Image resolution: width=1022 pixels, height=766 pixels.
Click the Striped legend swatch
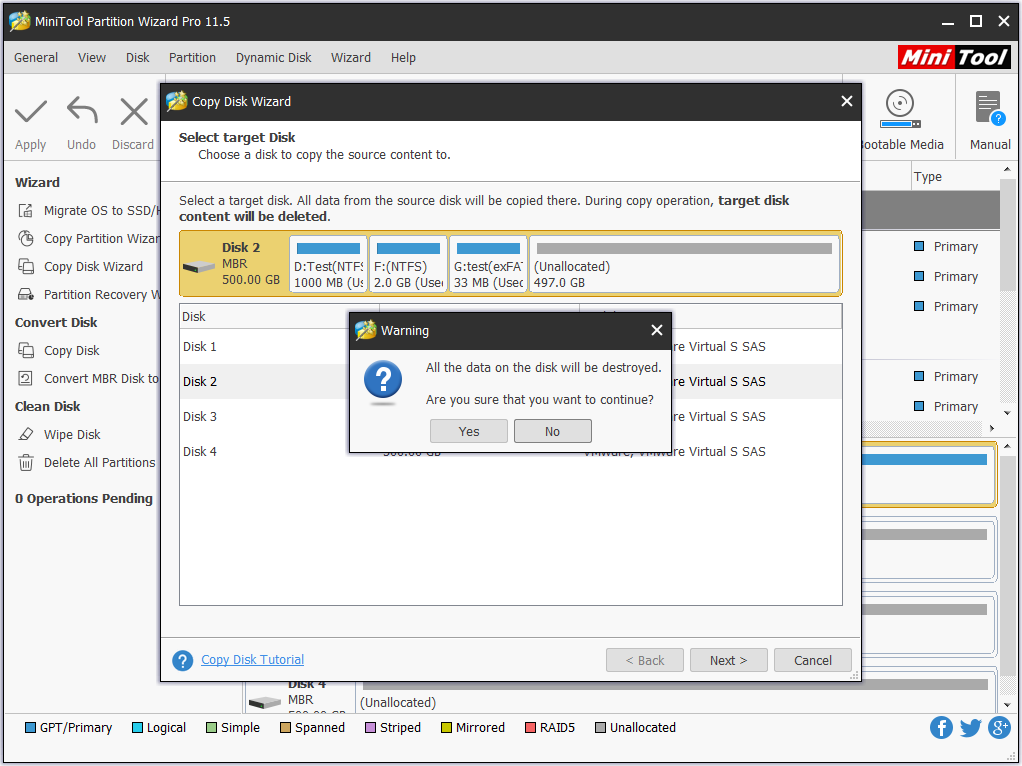pyautogui.click(x=370, y=728)
